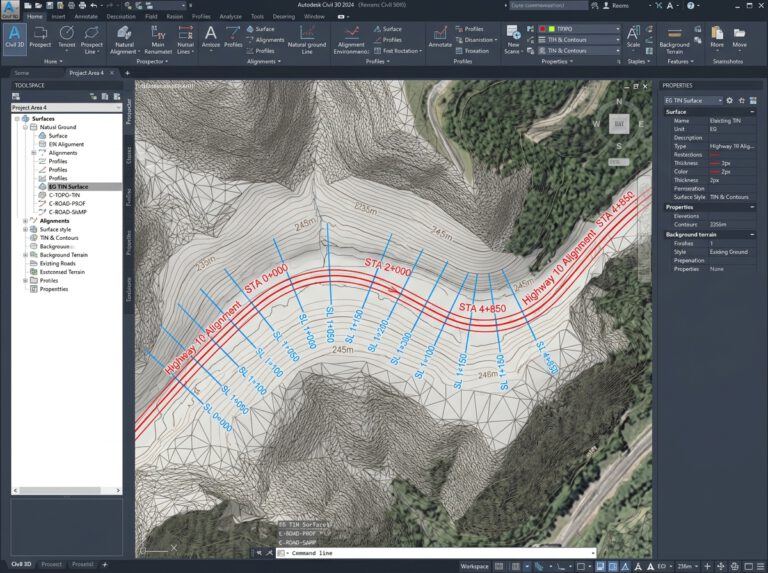Click the undo arrow in quick access toolbar
Image resolution: width=768 pixels, height=573 pixels.
pos(94,5)
